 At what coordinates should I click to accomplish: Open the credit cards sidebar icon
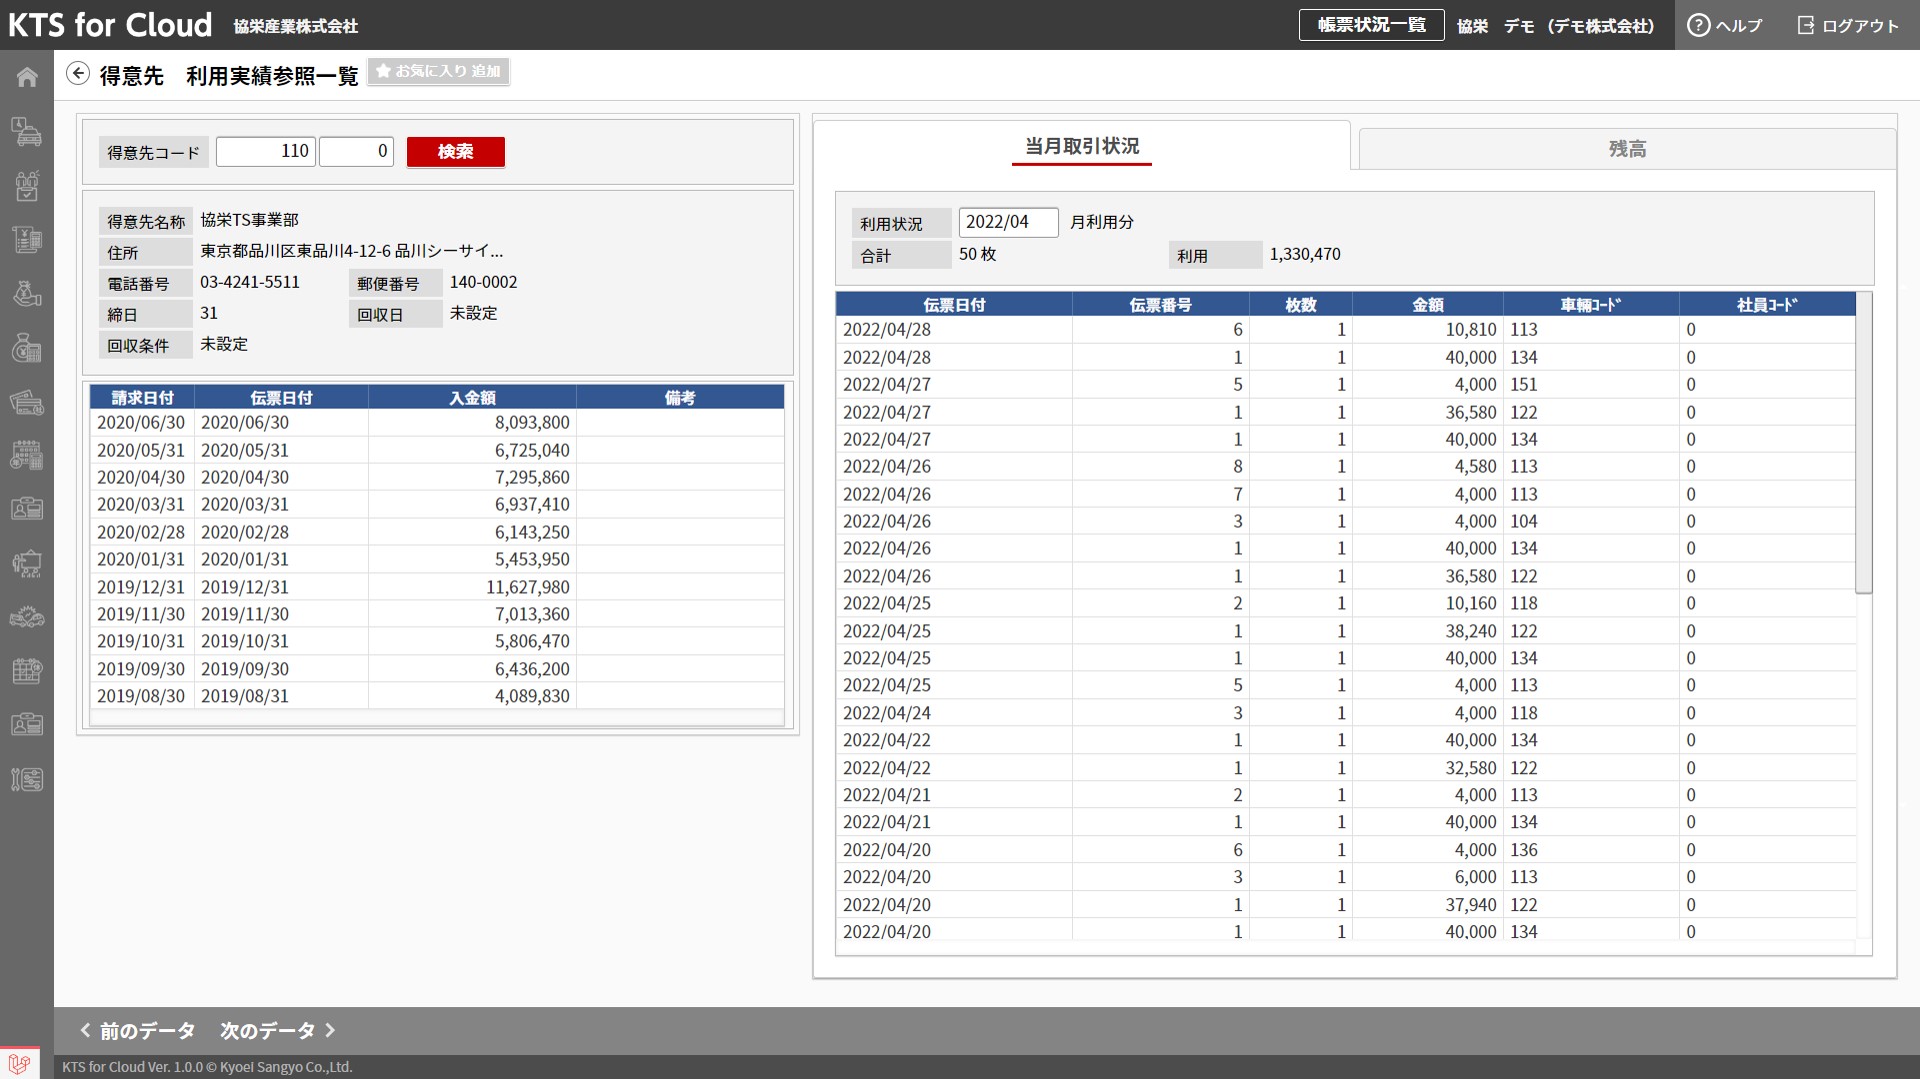(x=27, y=402)
